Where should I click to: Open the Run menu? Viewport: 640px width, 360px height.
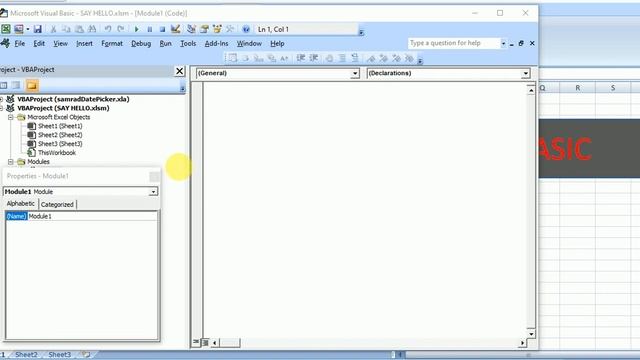[x=165, y=43]
